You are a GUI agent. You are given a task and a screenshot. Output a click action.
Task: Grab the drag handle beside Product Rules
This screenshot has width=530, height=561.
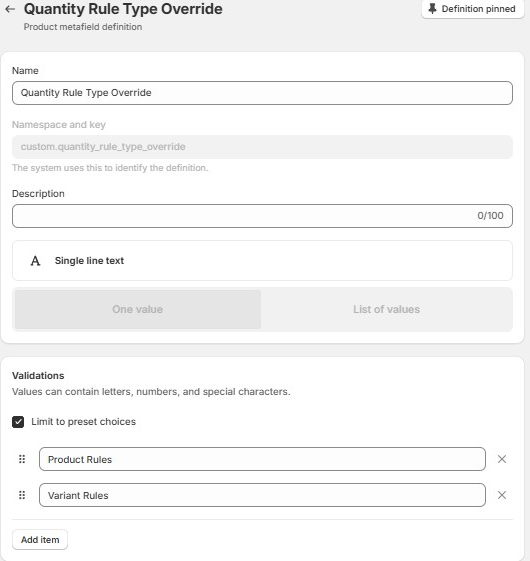[x=22, y=459]
